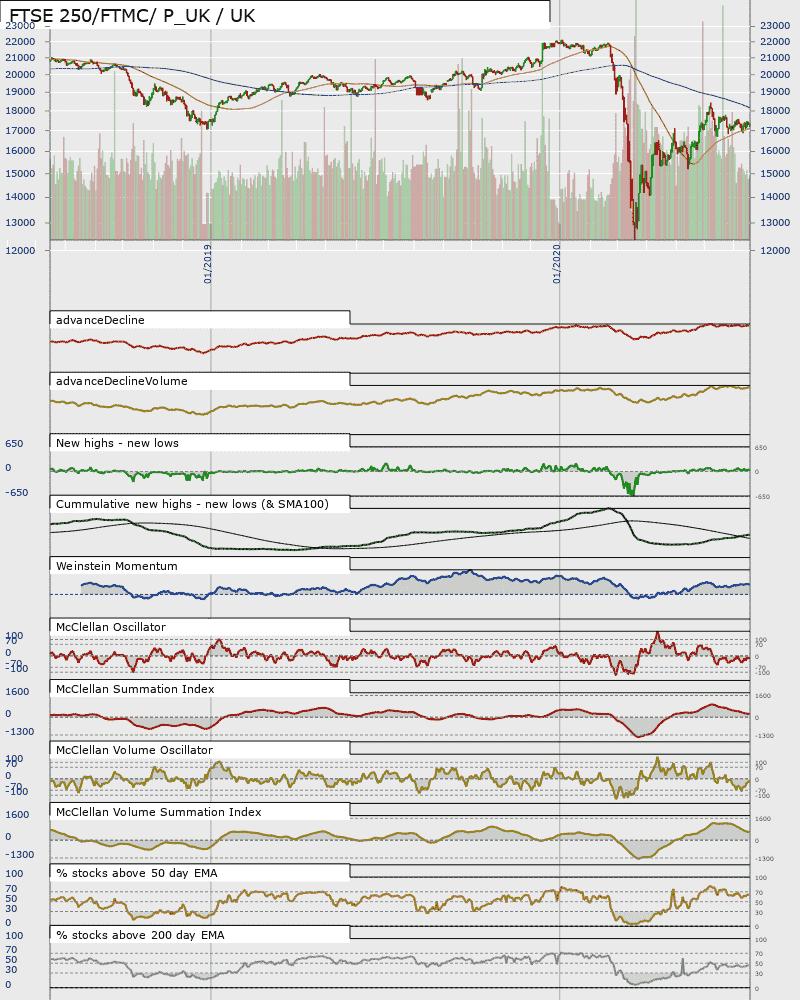Click 13000 on the right price axis
This screenshot has height=1000, width=800.
coord(775,223)
